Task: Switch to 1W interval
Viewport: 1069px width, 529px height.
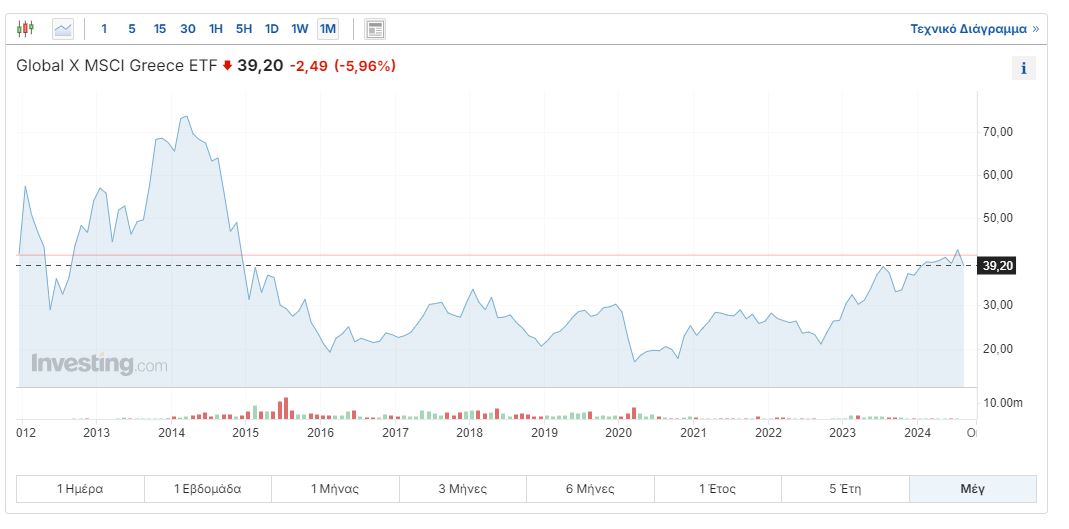Action: 299,29
